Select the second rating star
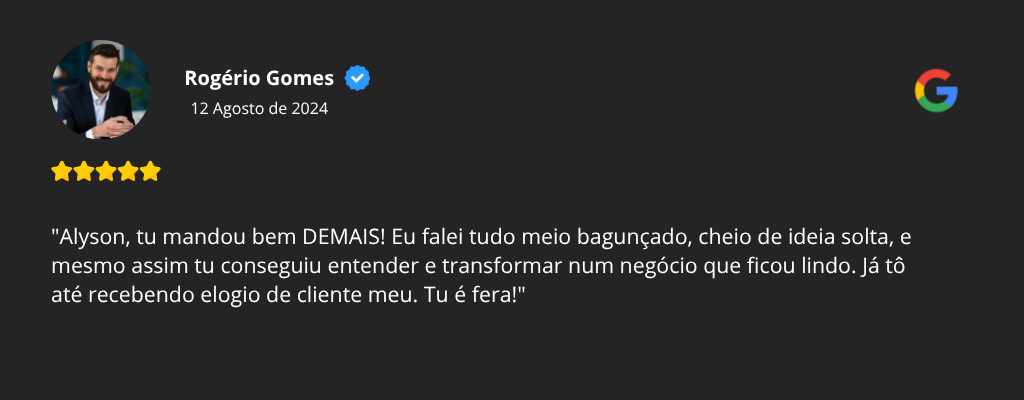 (83, 171)
